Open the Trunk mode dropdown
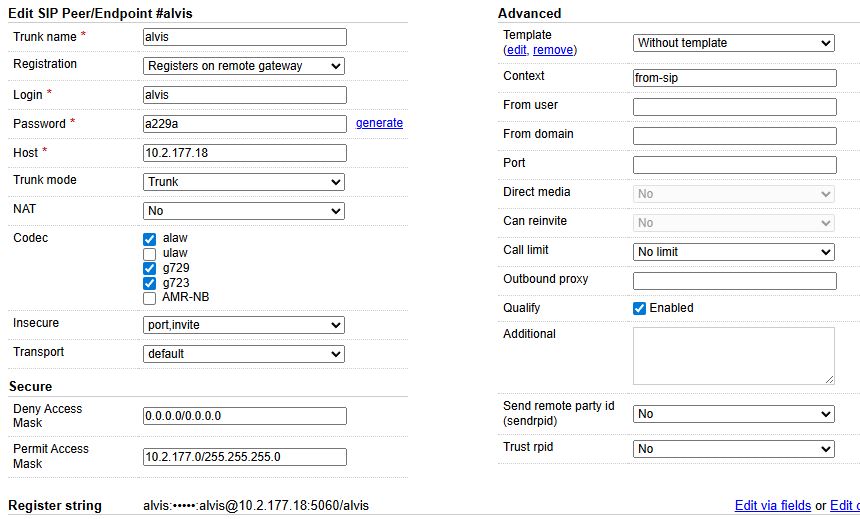Image resolution: width=860 pixels, height=519 pixels. pyautogui.click(x=244, y=182)
